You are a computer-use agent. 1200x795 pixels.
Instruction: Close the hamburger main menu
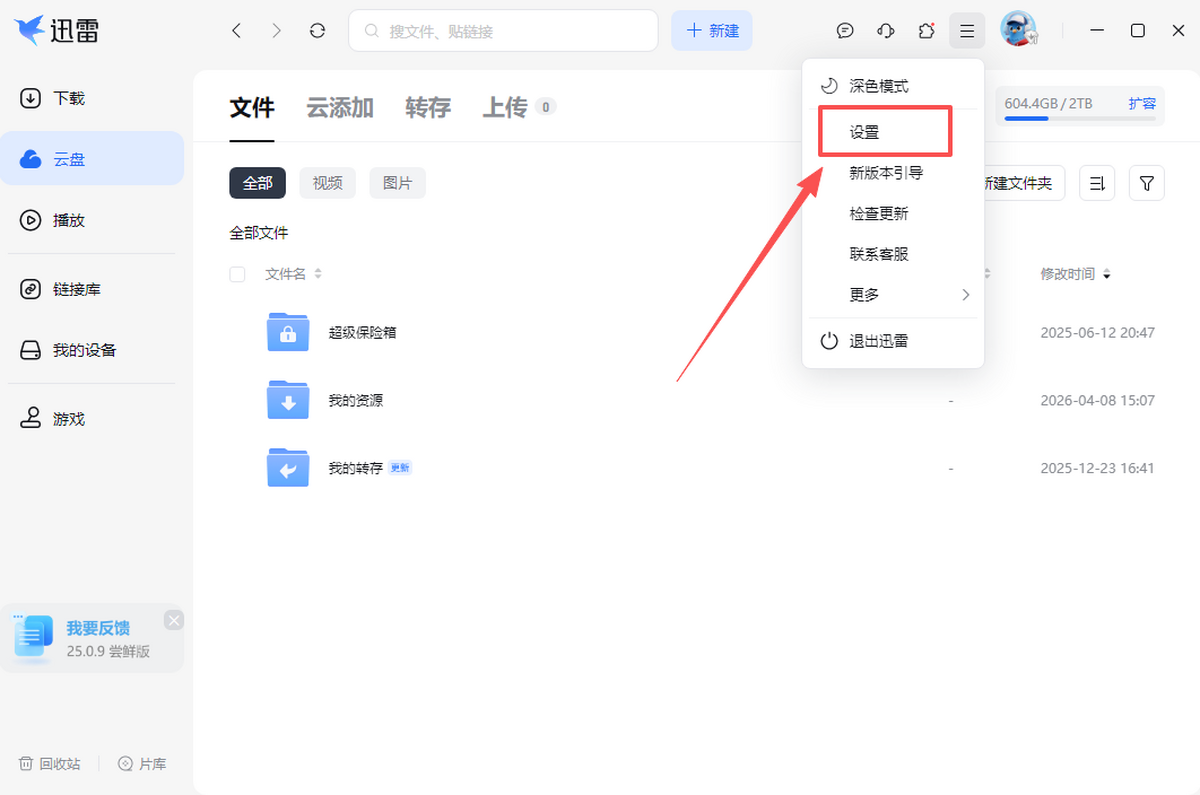tap(967, 31)
